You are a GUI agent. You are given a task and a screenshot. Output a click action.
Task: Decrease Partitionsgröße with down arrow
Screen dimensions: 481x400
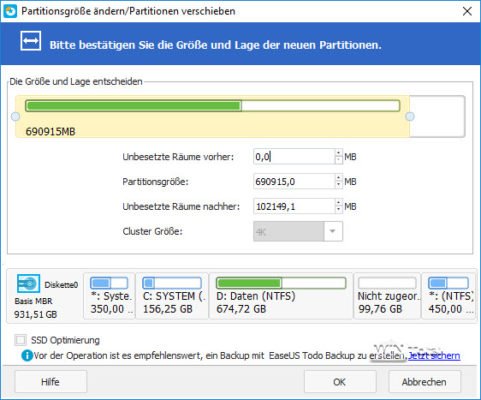click(339, 185)
